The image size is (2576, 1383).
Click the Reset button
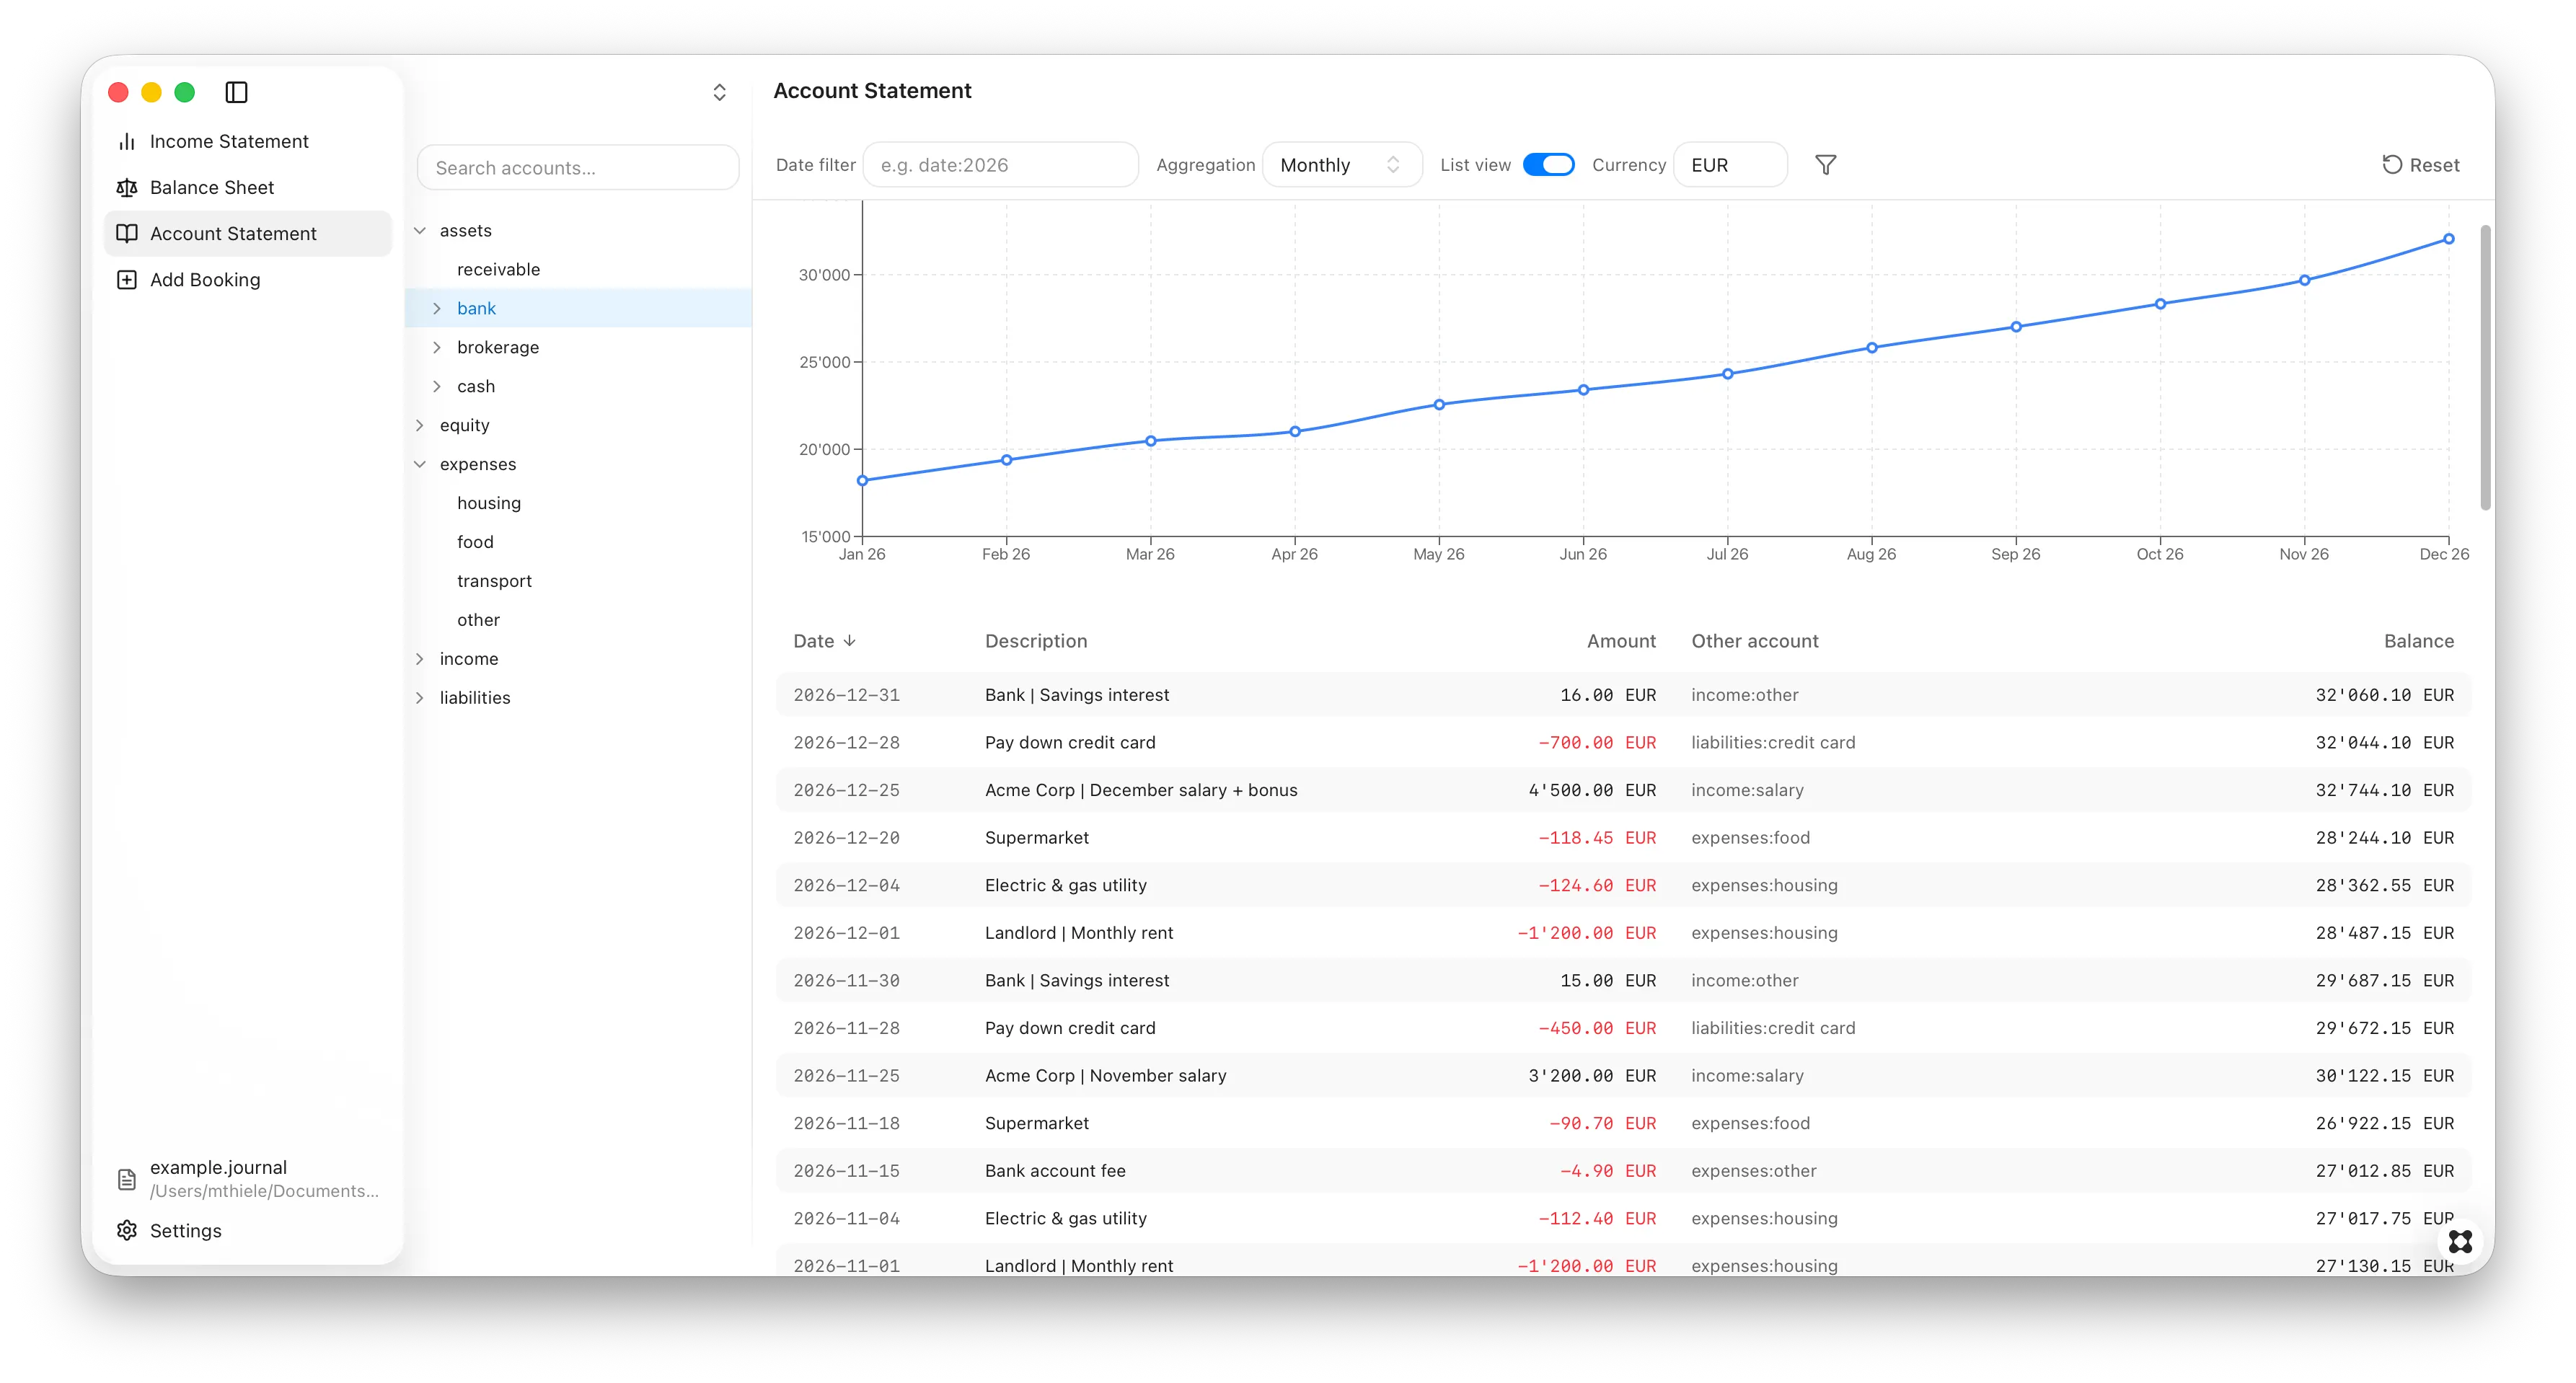click(x=2420, y=165)
